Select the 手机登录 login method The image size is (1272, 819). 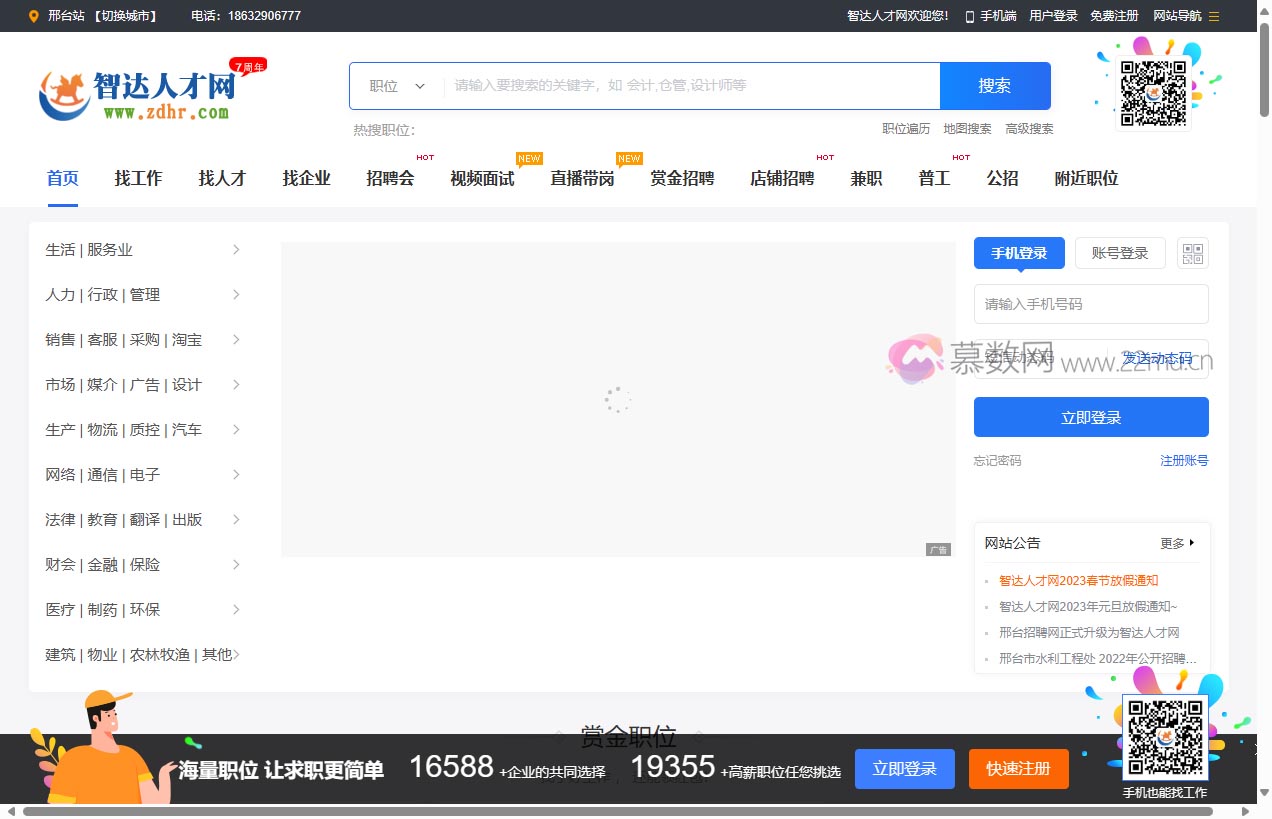point(1018,253)
